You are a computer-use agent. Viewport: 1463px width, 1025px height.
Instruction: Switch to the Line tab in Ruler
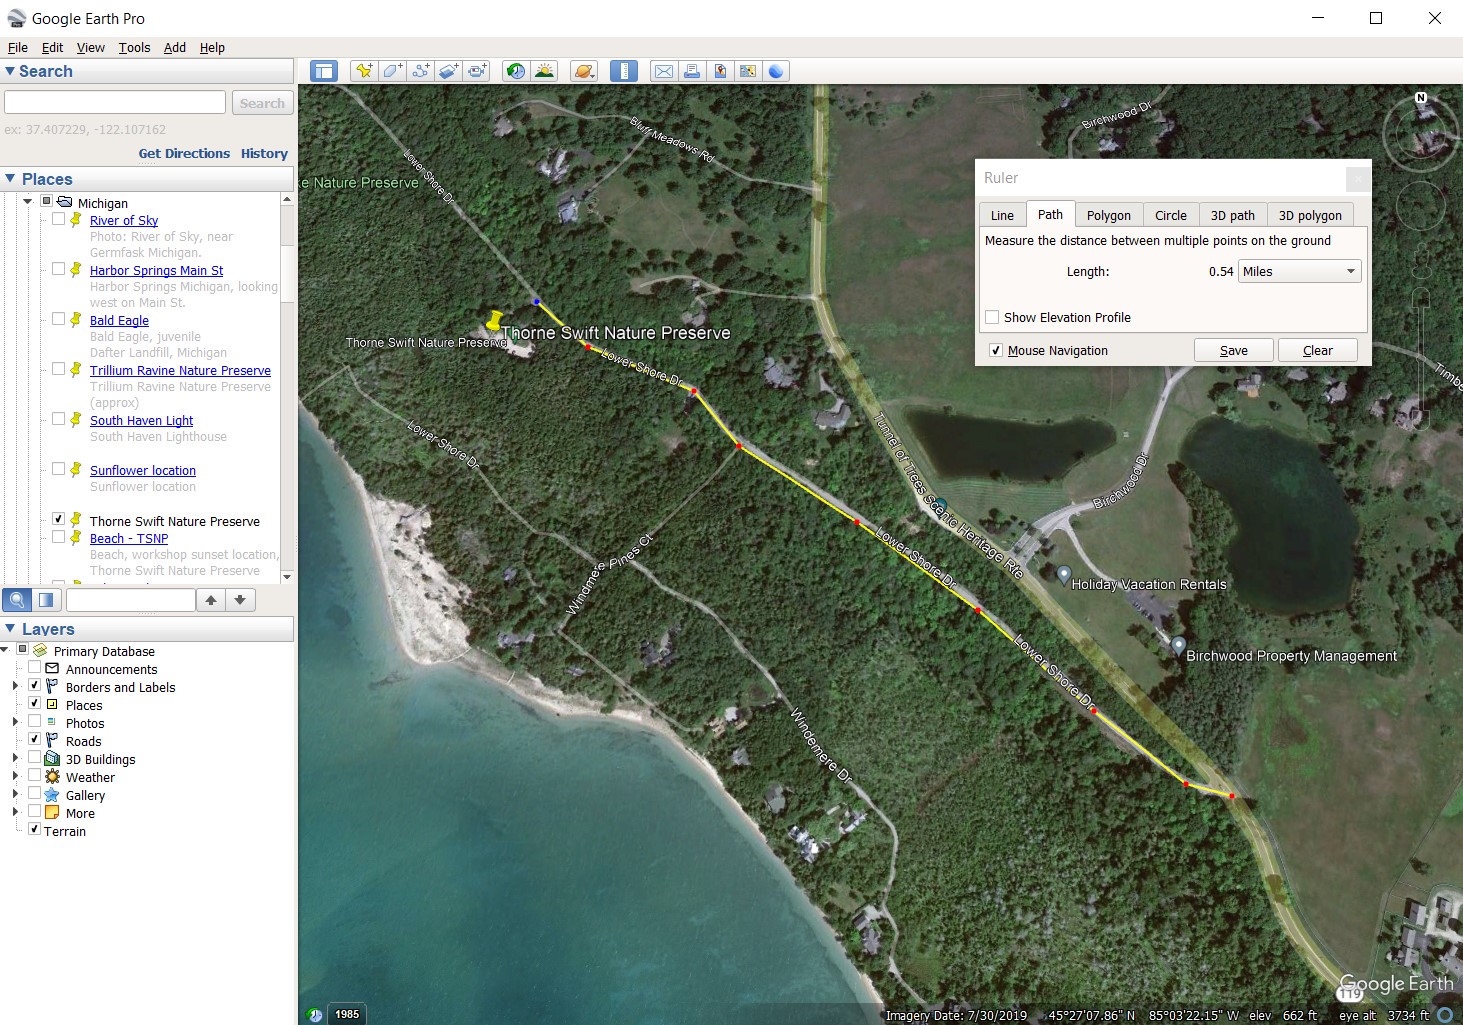(1002, 215)
